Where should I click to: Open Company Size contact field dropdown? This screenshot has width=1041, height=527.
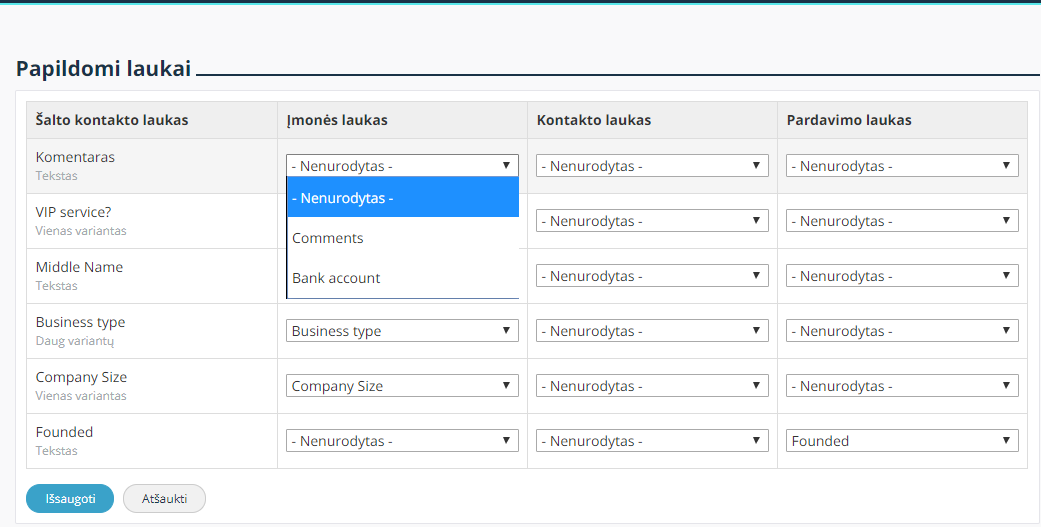[x=652, y=386]
